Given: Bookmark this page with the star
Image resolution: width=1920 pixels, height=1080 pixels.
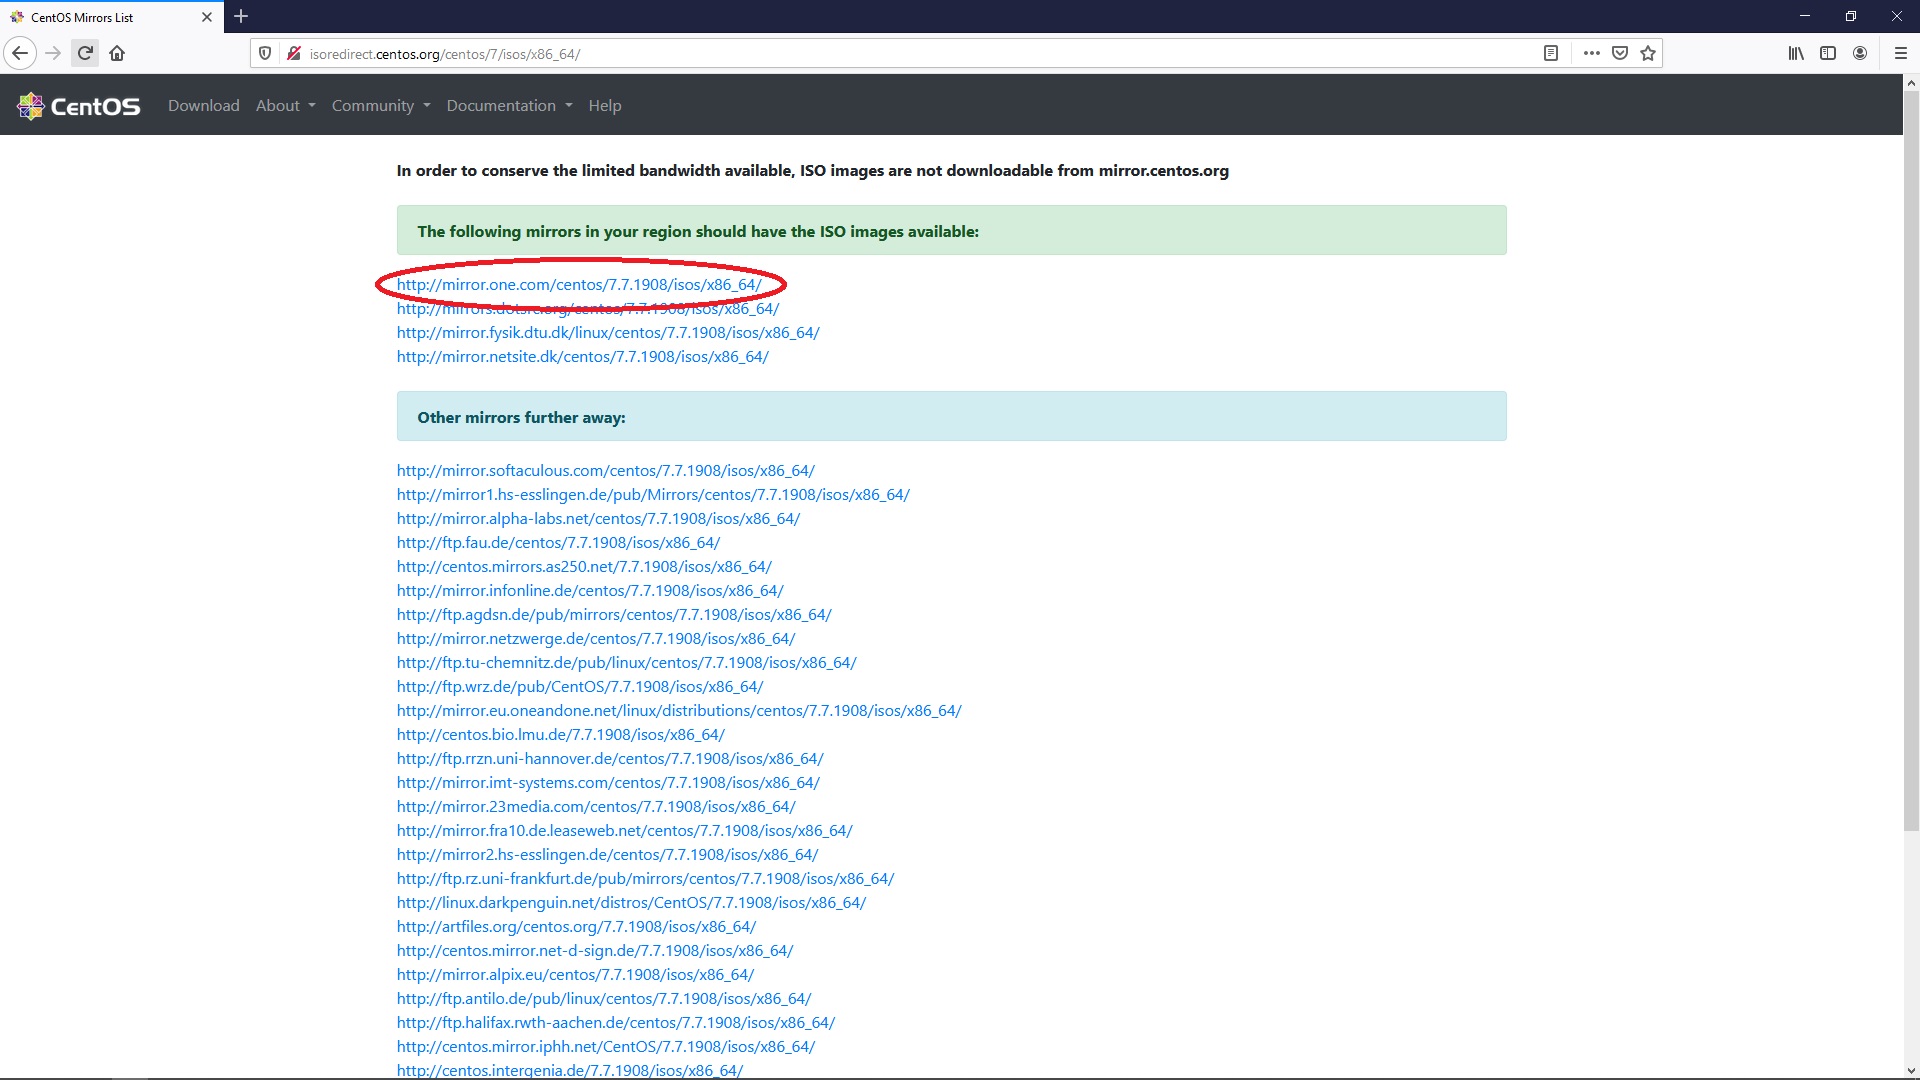Looking at the screenshot, I should coord(1648,53).
